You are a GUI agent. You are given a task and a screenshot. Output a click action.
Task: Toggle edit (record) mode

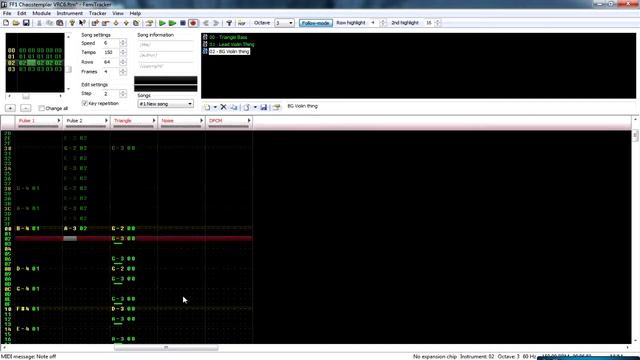click(193, 23)
